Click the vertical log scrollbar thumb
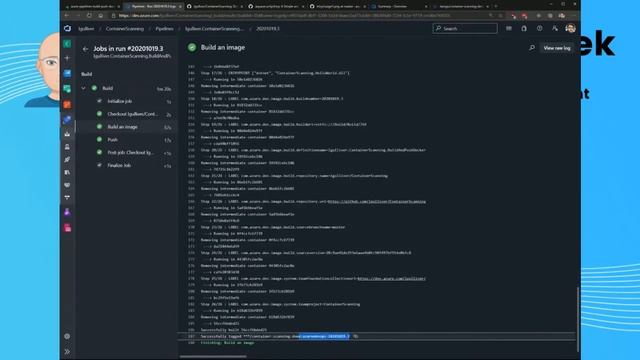This screenshot has width=640, height=360. [578, 319]
